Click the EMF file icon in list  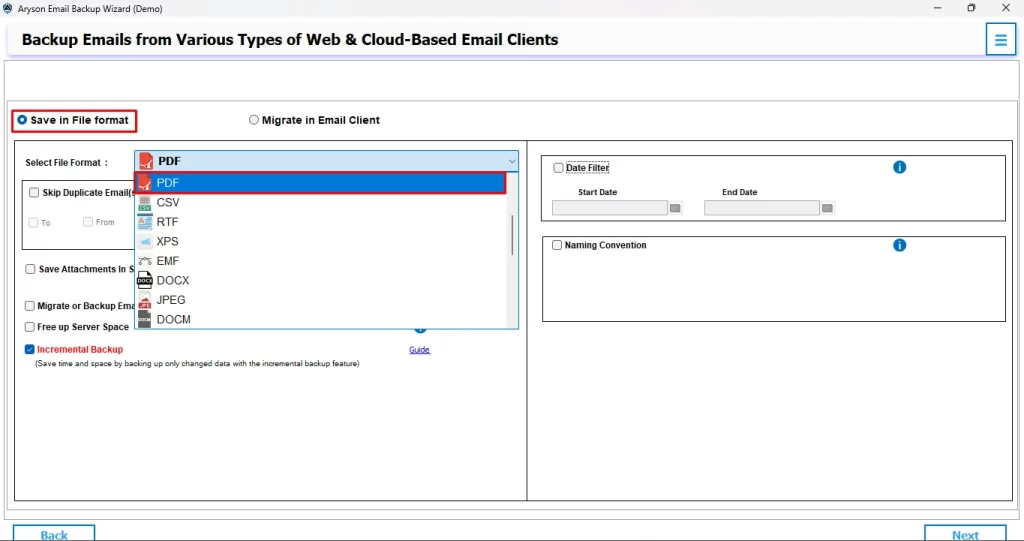point(145,261)
